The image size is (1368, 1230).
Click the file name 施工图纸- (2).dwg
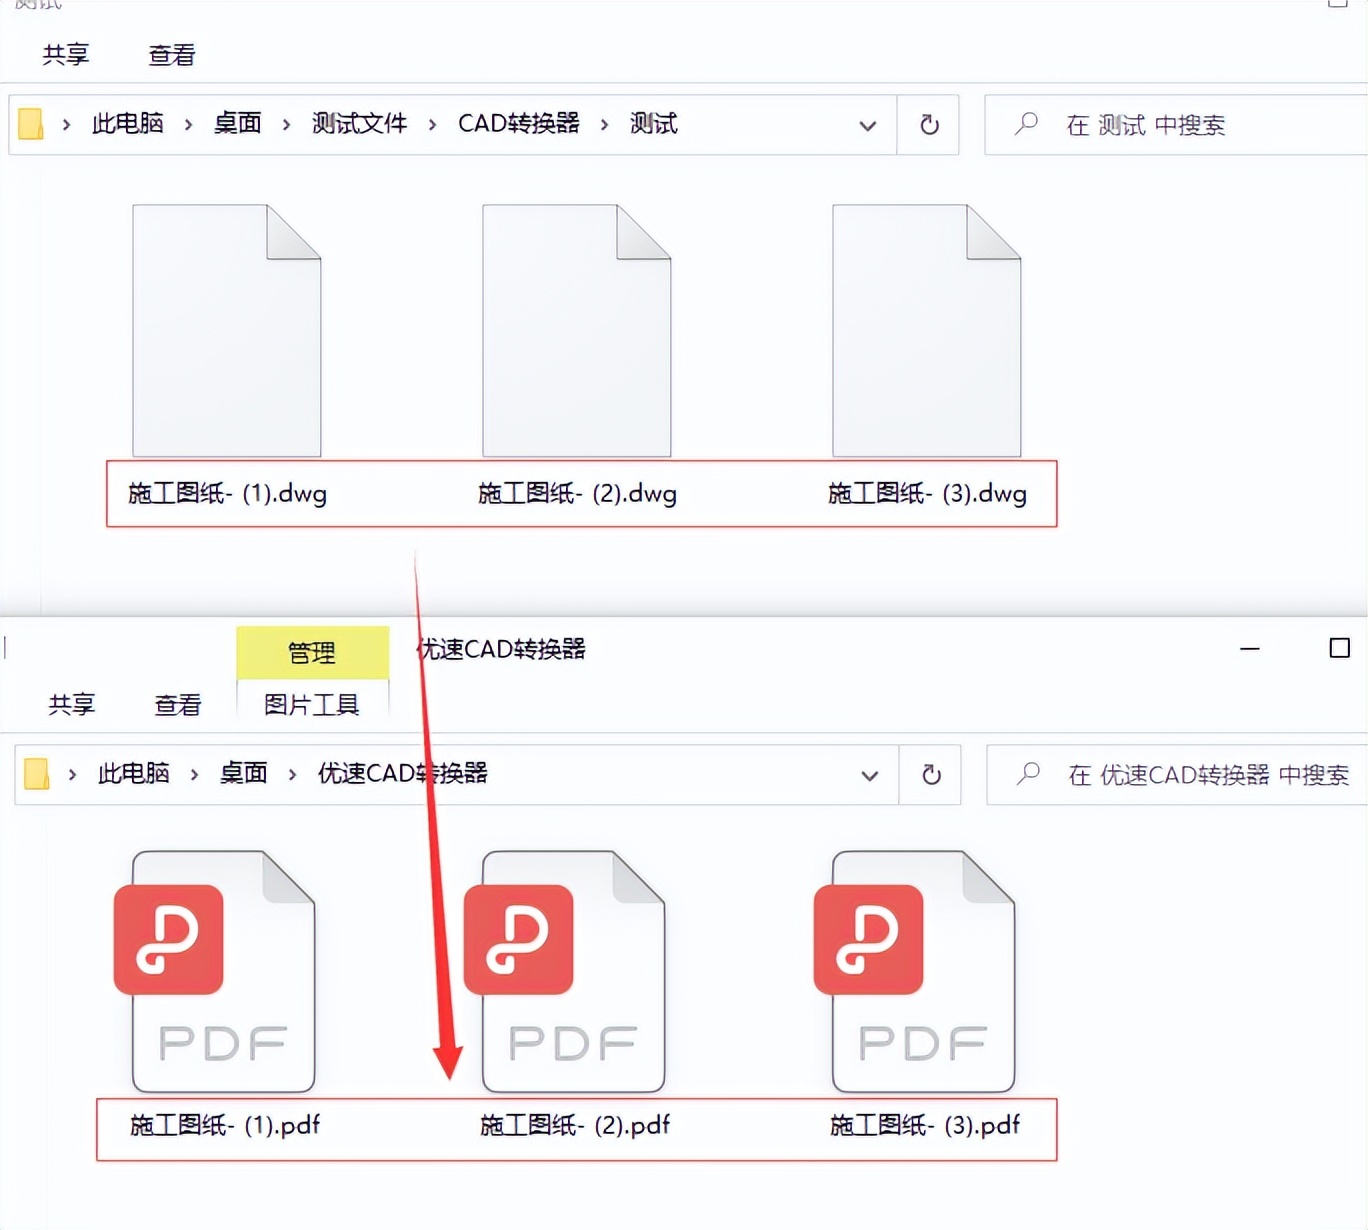578,493
